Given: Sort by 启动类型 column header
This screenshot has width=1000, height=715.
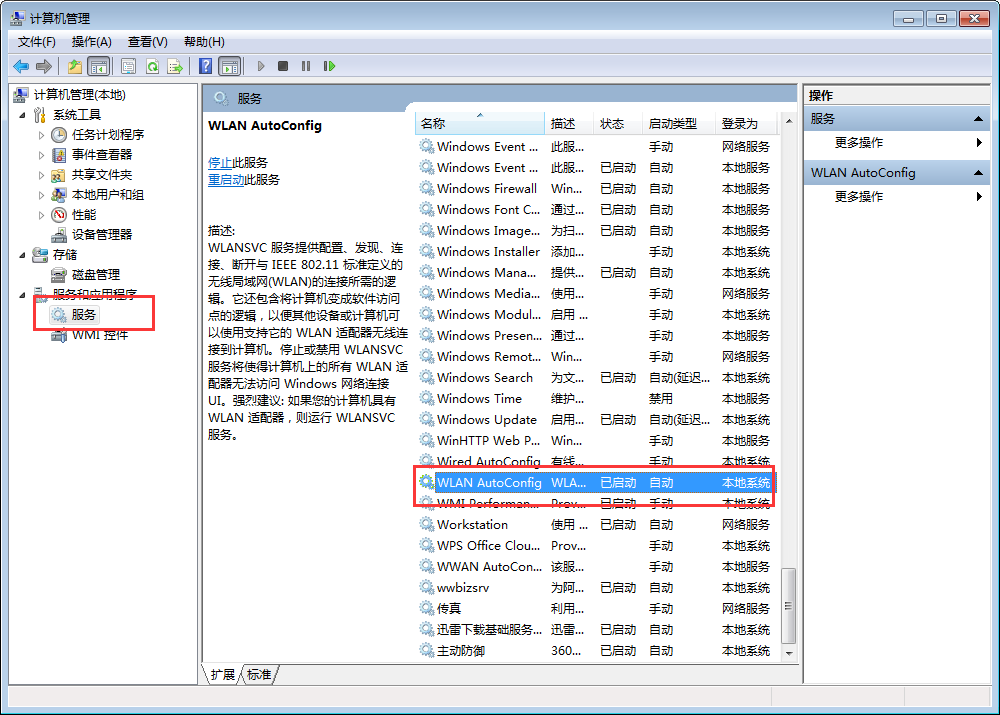Looking at the screenshot, I should [x=679, y=123].
